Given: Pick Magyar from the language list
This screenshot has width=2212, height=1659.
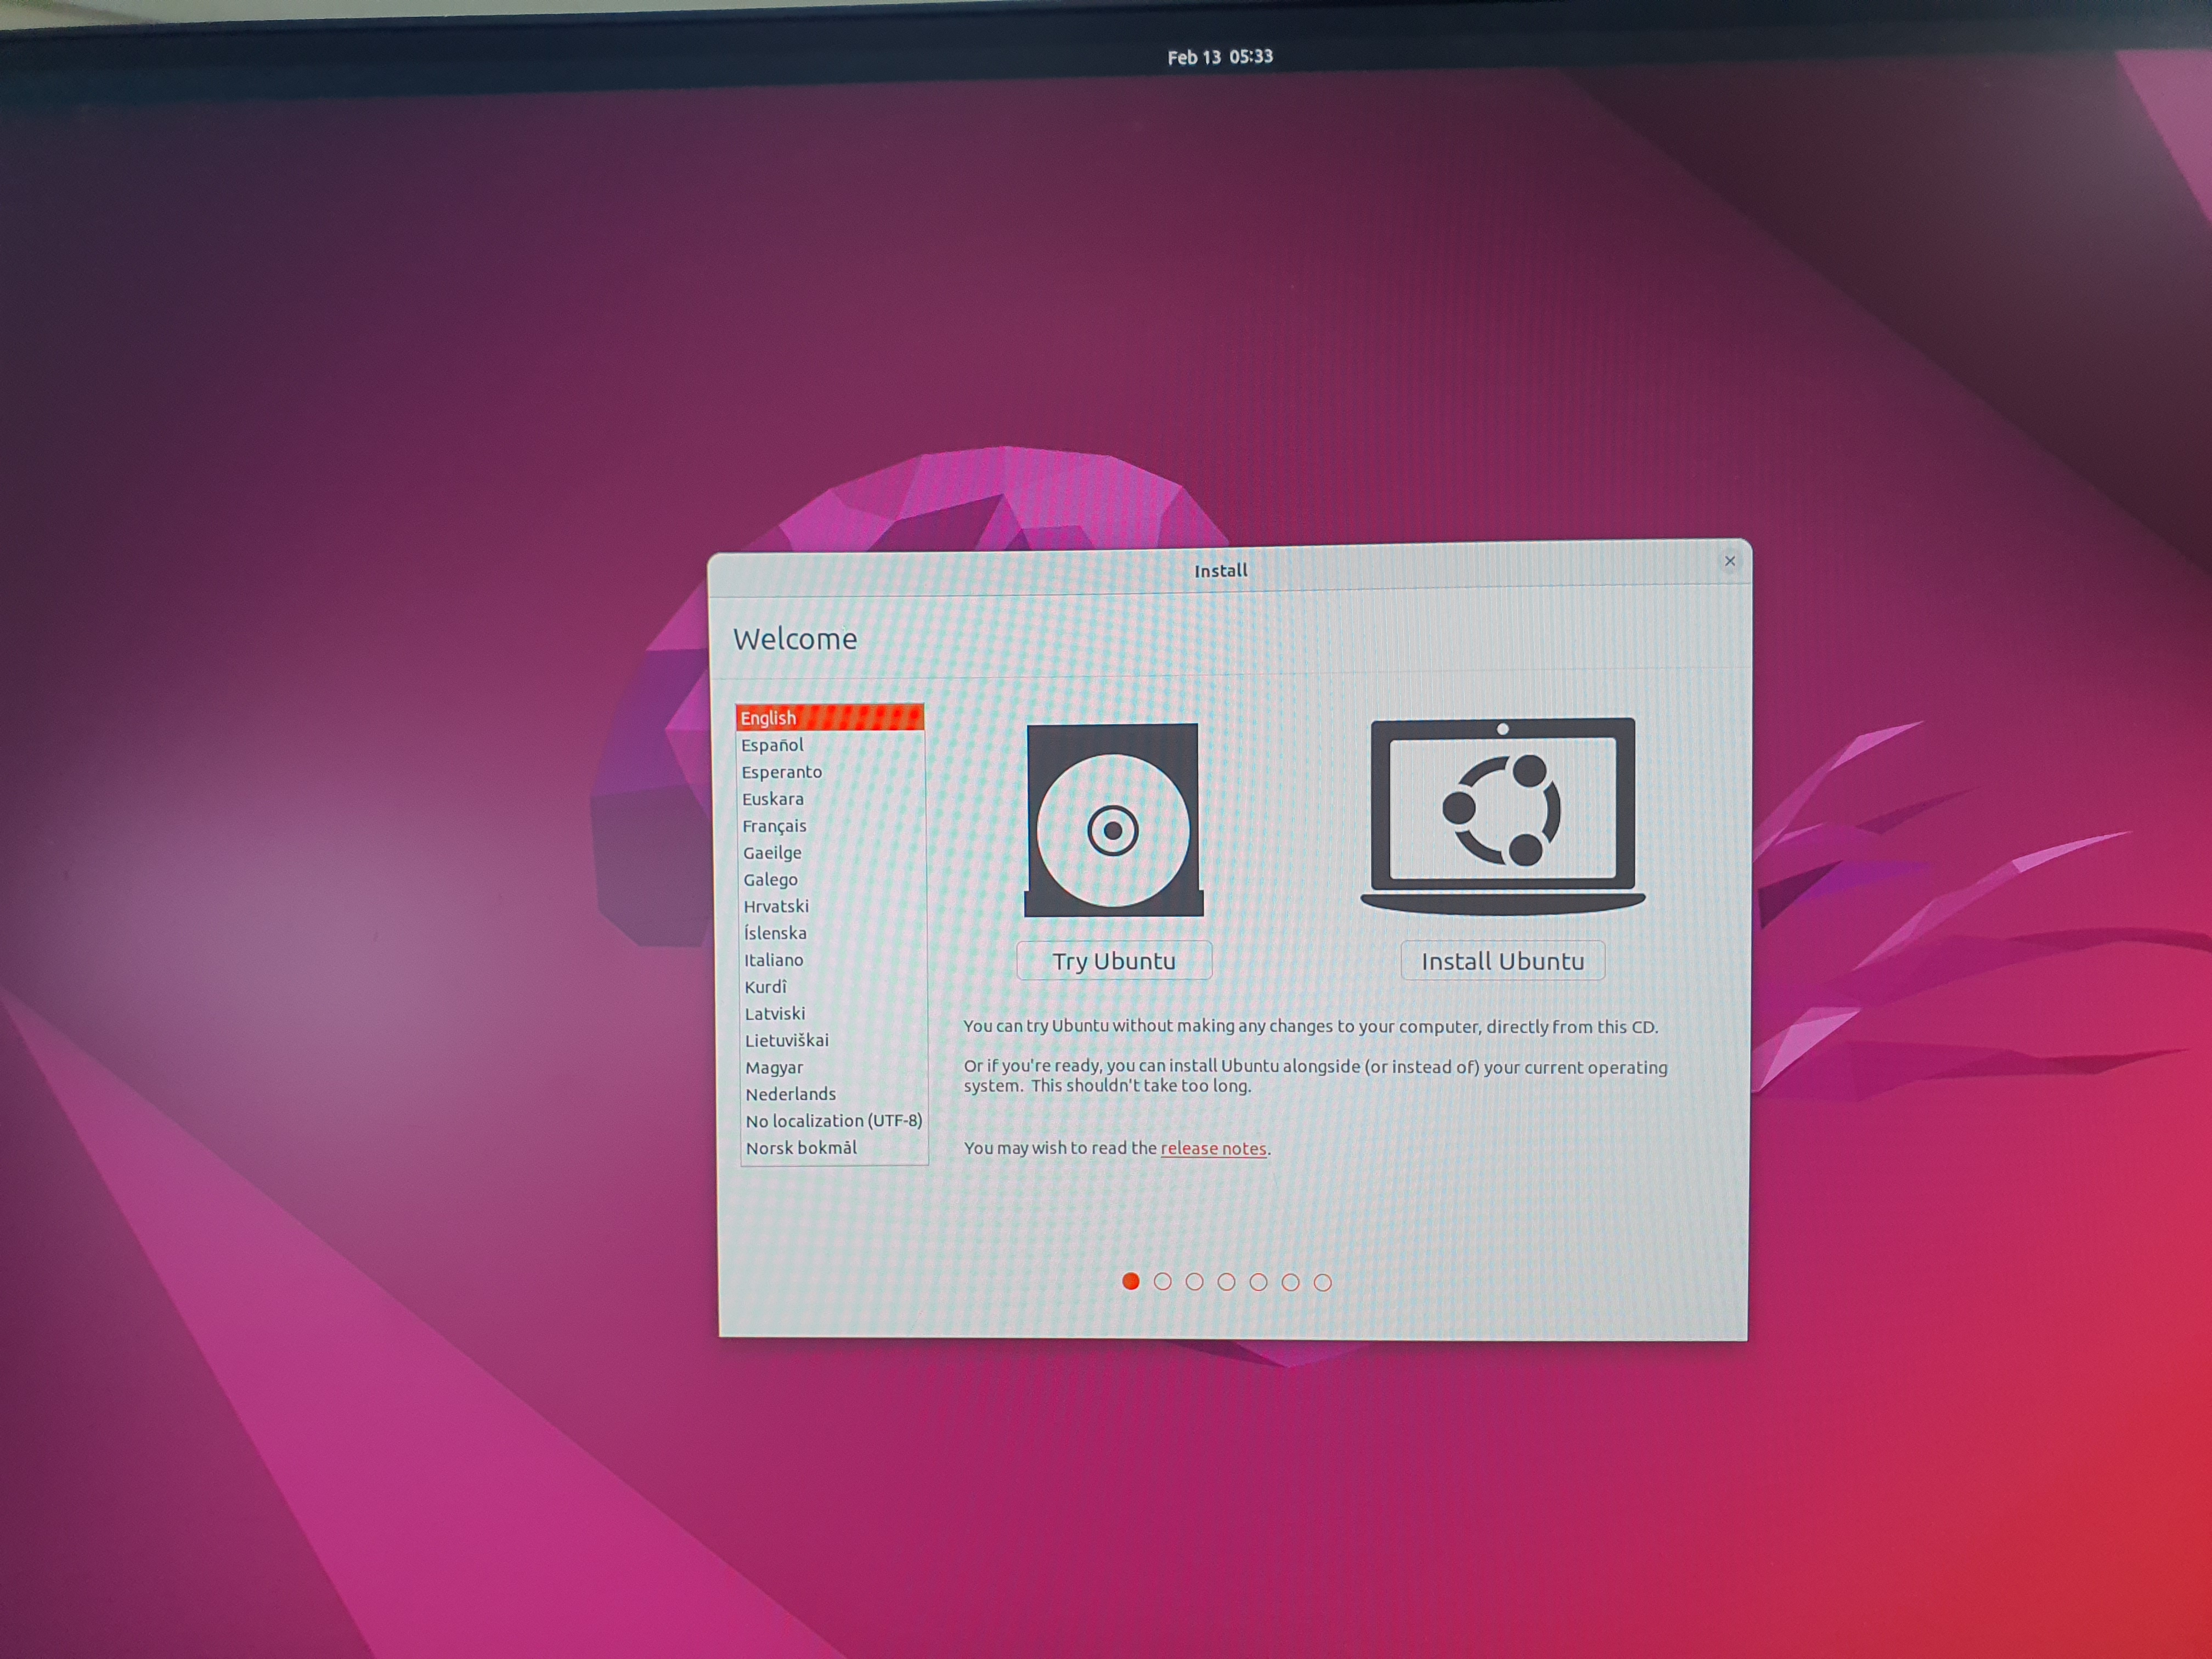Looking at the screenshot, I should [x=834, y=1068].
